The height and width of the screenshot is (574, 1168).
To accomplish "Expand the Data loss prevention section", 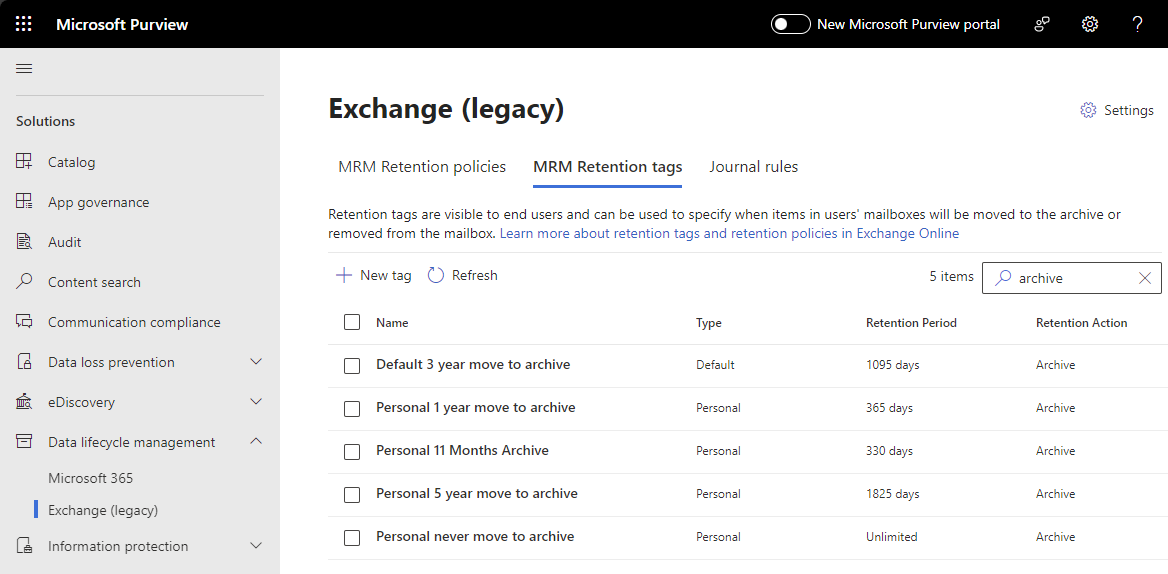I will (256, 362).
